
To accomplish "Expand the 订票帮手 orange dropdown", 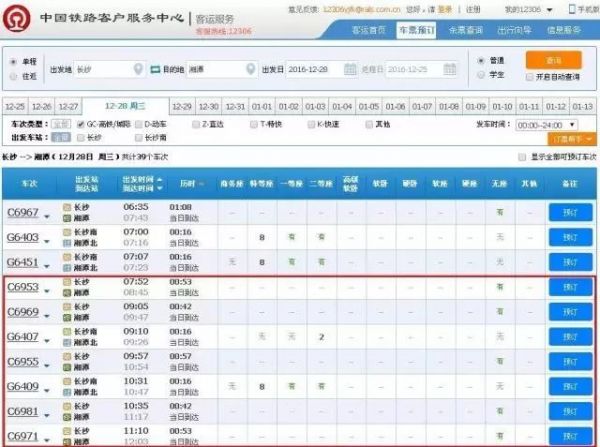I will pyautogui.click(x=573, y=139).
